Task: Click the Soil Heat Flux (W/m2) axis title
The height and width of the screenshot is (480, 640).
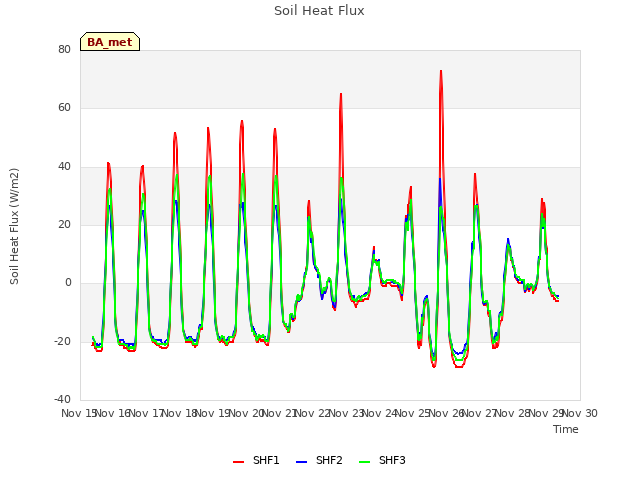Action: point(14,226)
